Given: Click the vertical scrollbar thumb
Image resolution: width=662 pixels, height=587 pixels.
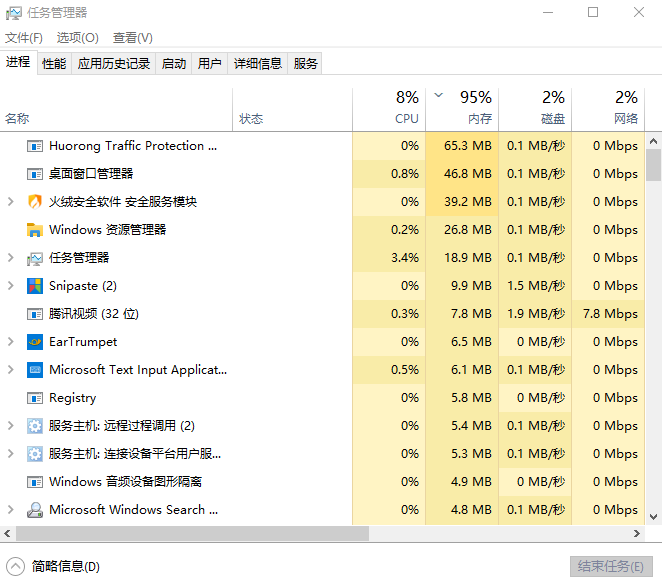Looking at the screenshot, I should [654, 165].
